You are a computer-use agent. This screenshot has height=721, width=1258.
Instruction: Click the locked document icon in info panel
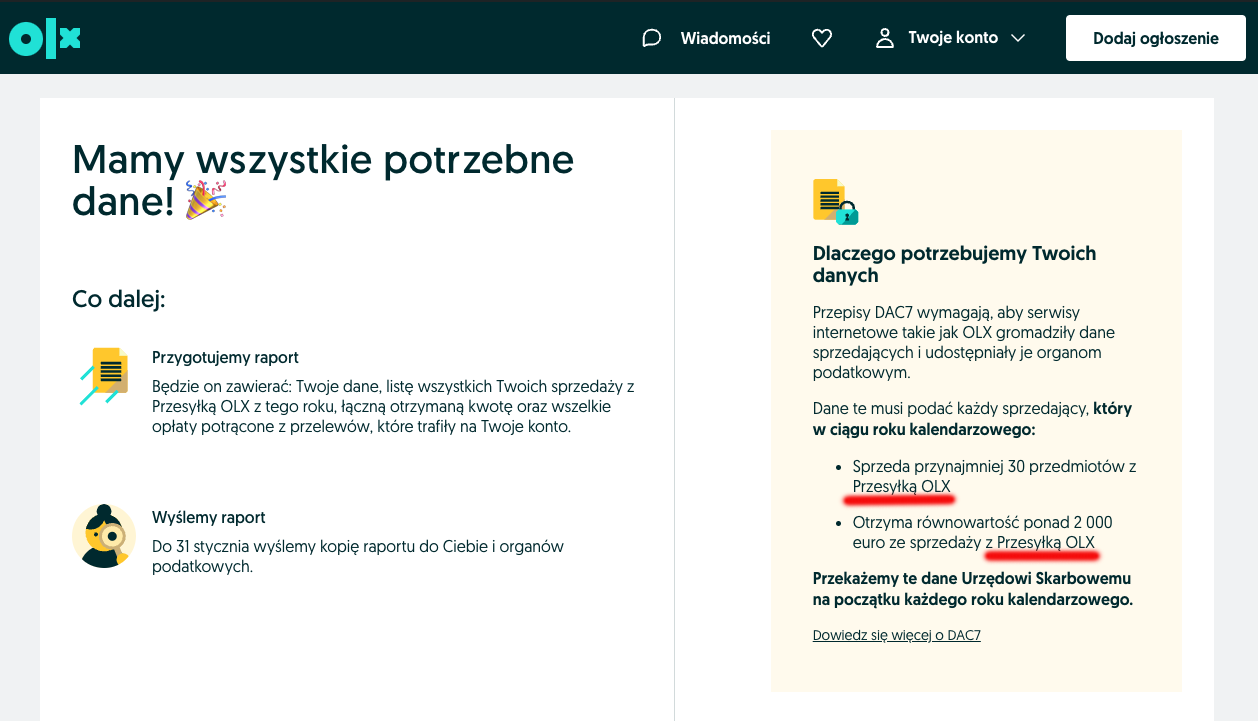(835, 202)
